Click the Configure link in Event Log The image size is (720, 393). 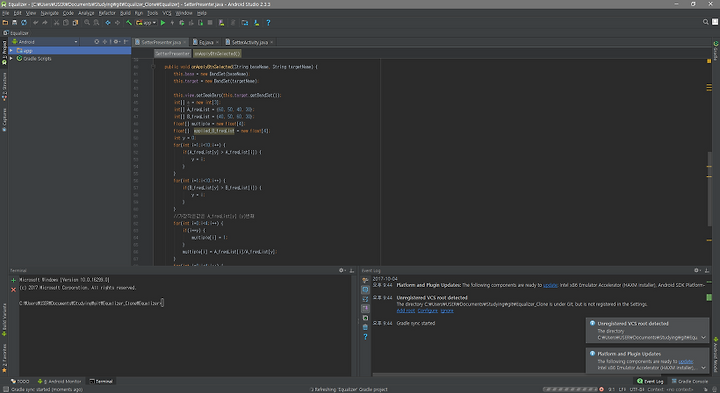pyautogui.click(x=428, y=311)
